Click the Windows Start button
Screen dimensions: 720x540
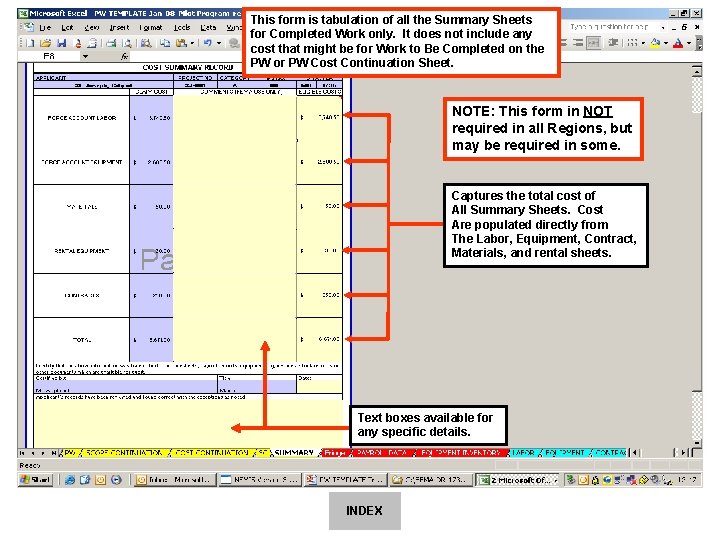click(35, 480)
